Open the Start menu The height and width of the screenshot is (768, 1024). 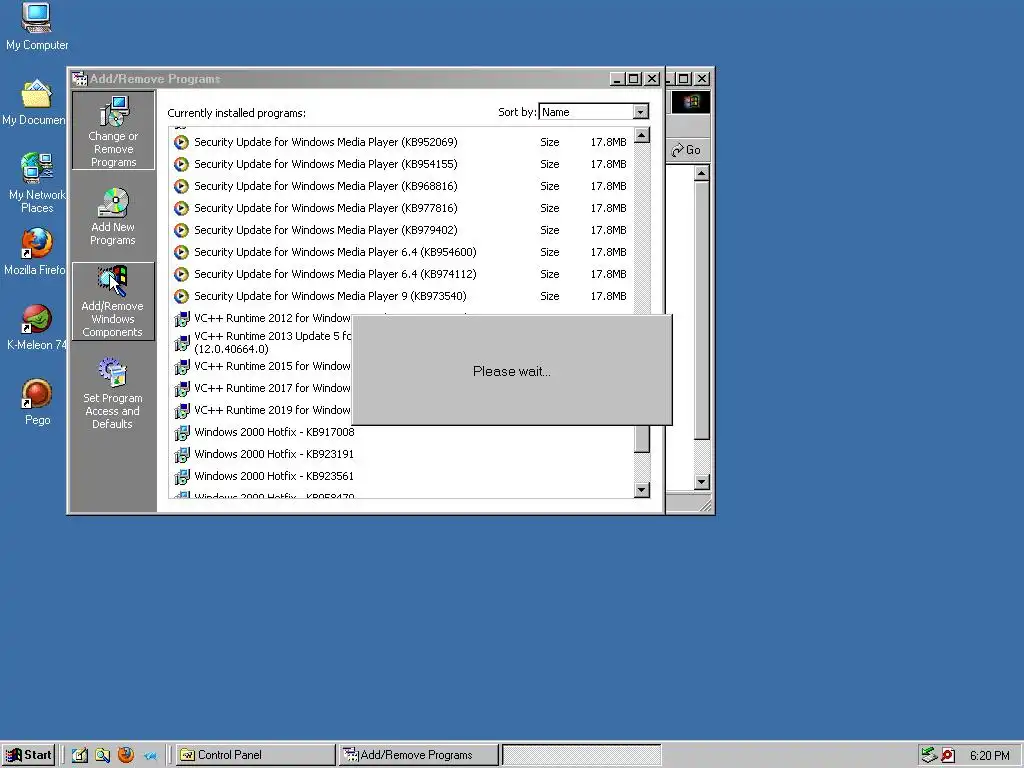pyautogui.click(x=28, y=755)
